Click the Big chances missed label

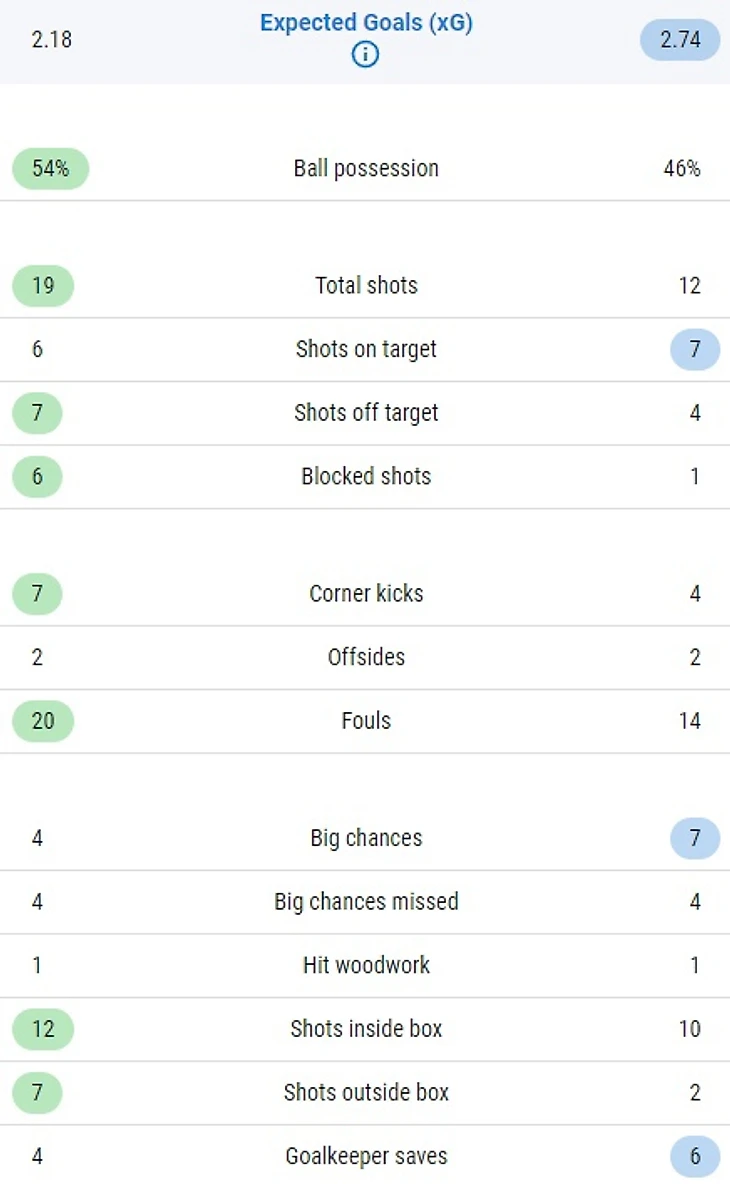tap(366, 902)
